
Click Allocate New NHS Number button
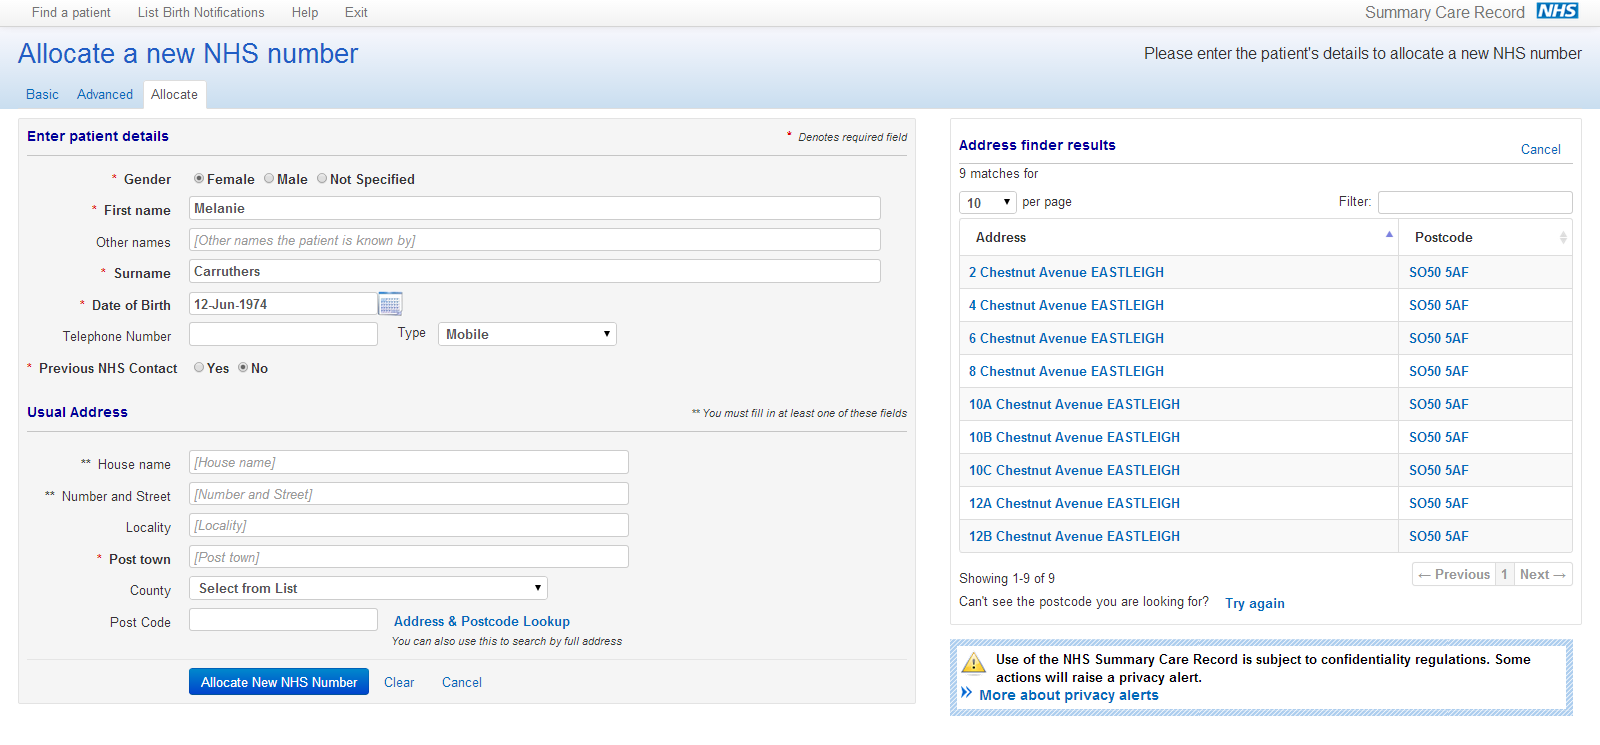pyautogui.click(x=279, y=682)
